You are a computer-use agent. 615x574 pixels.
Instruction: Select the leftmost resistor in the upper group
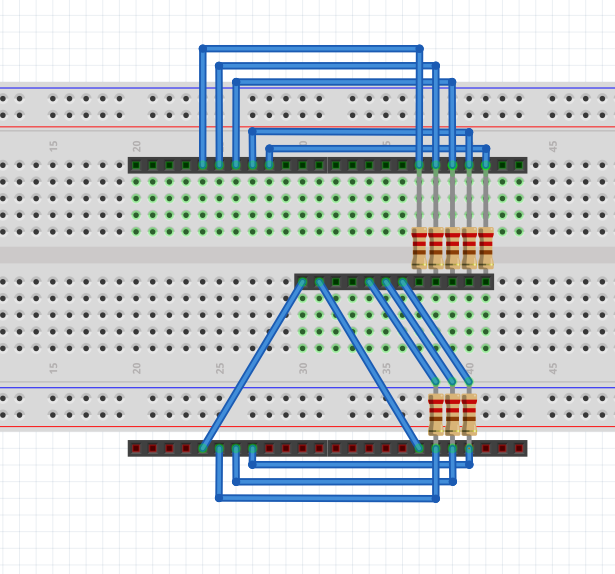pyautogui.click(x=419, y=247)
